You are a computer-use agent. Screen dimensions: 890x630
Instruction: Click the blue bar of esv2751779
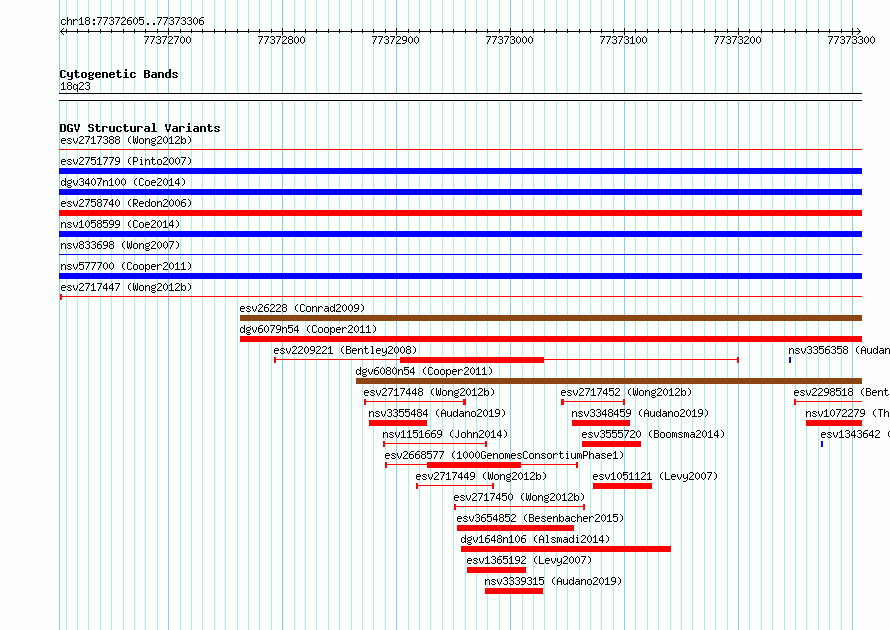460,171
